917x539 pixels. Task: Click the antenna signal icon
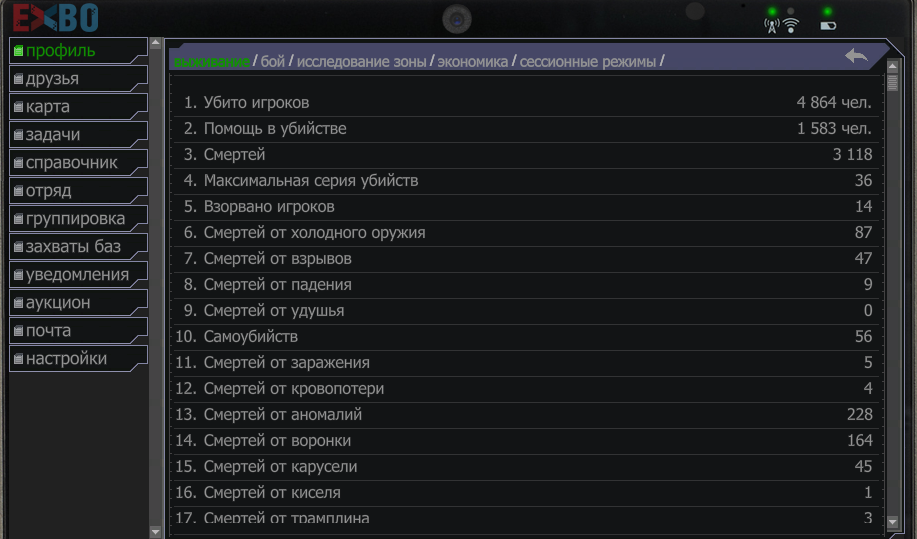772,26
